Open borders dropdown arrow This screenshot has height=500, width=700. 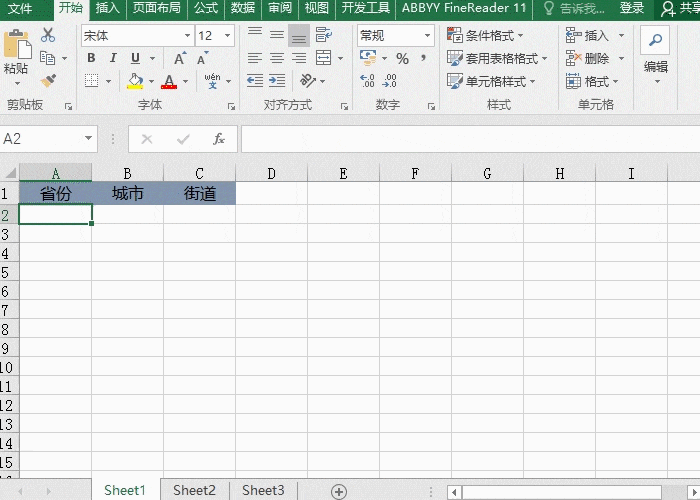(108, 81)
